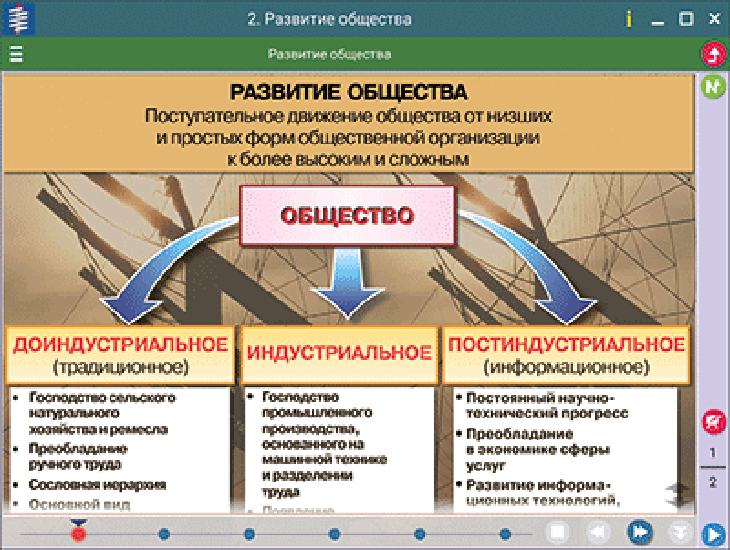Close the window with X button
Image resolution: width=730 pixels, height=550 pixels.
pyautogui.click(x=715, y=19)
